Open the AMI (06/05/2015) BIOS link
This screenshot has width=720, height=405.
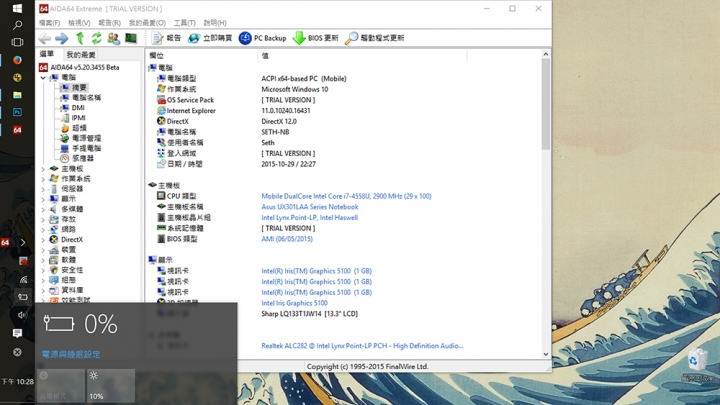pyautogui.click(x=287, y=239)
